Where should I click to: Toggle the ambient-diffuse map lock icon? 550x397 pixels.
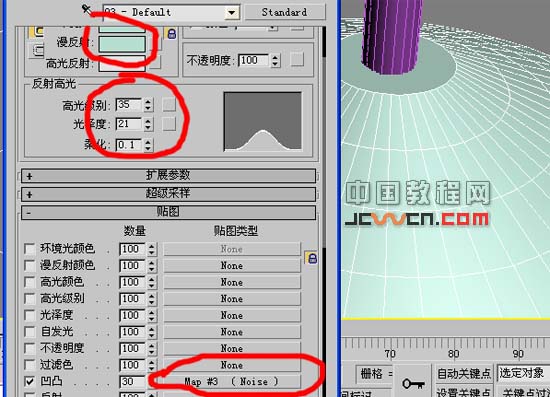(x=311, y=258)
